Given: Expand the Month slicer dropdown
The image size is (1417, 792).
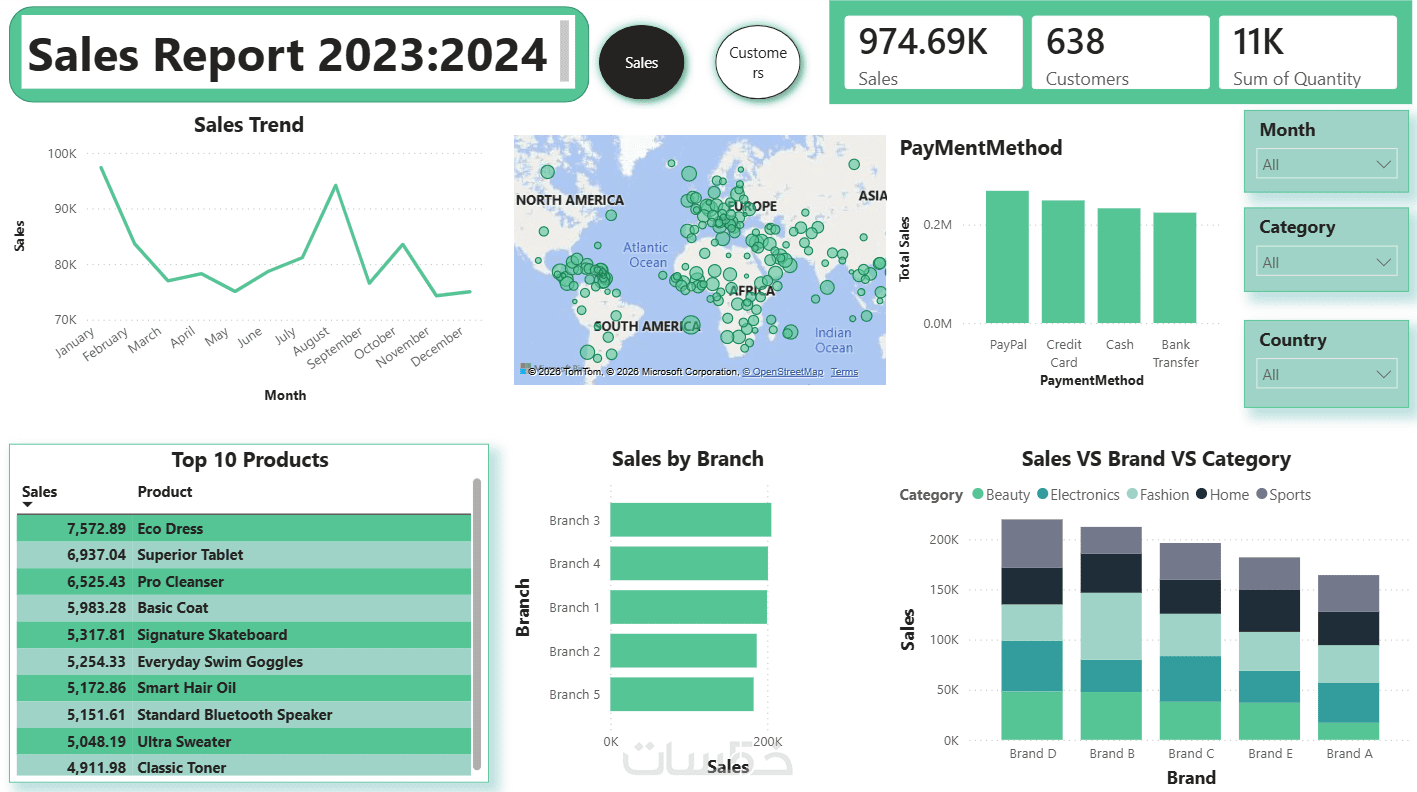Looking at the screenshot, I should click(x=1326, y=164).
